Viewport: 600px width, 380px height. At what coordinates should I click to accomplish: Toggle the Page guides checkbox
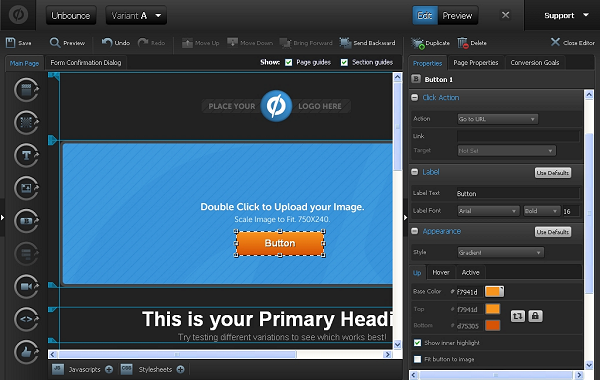[289, 62]
